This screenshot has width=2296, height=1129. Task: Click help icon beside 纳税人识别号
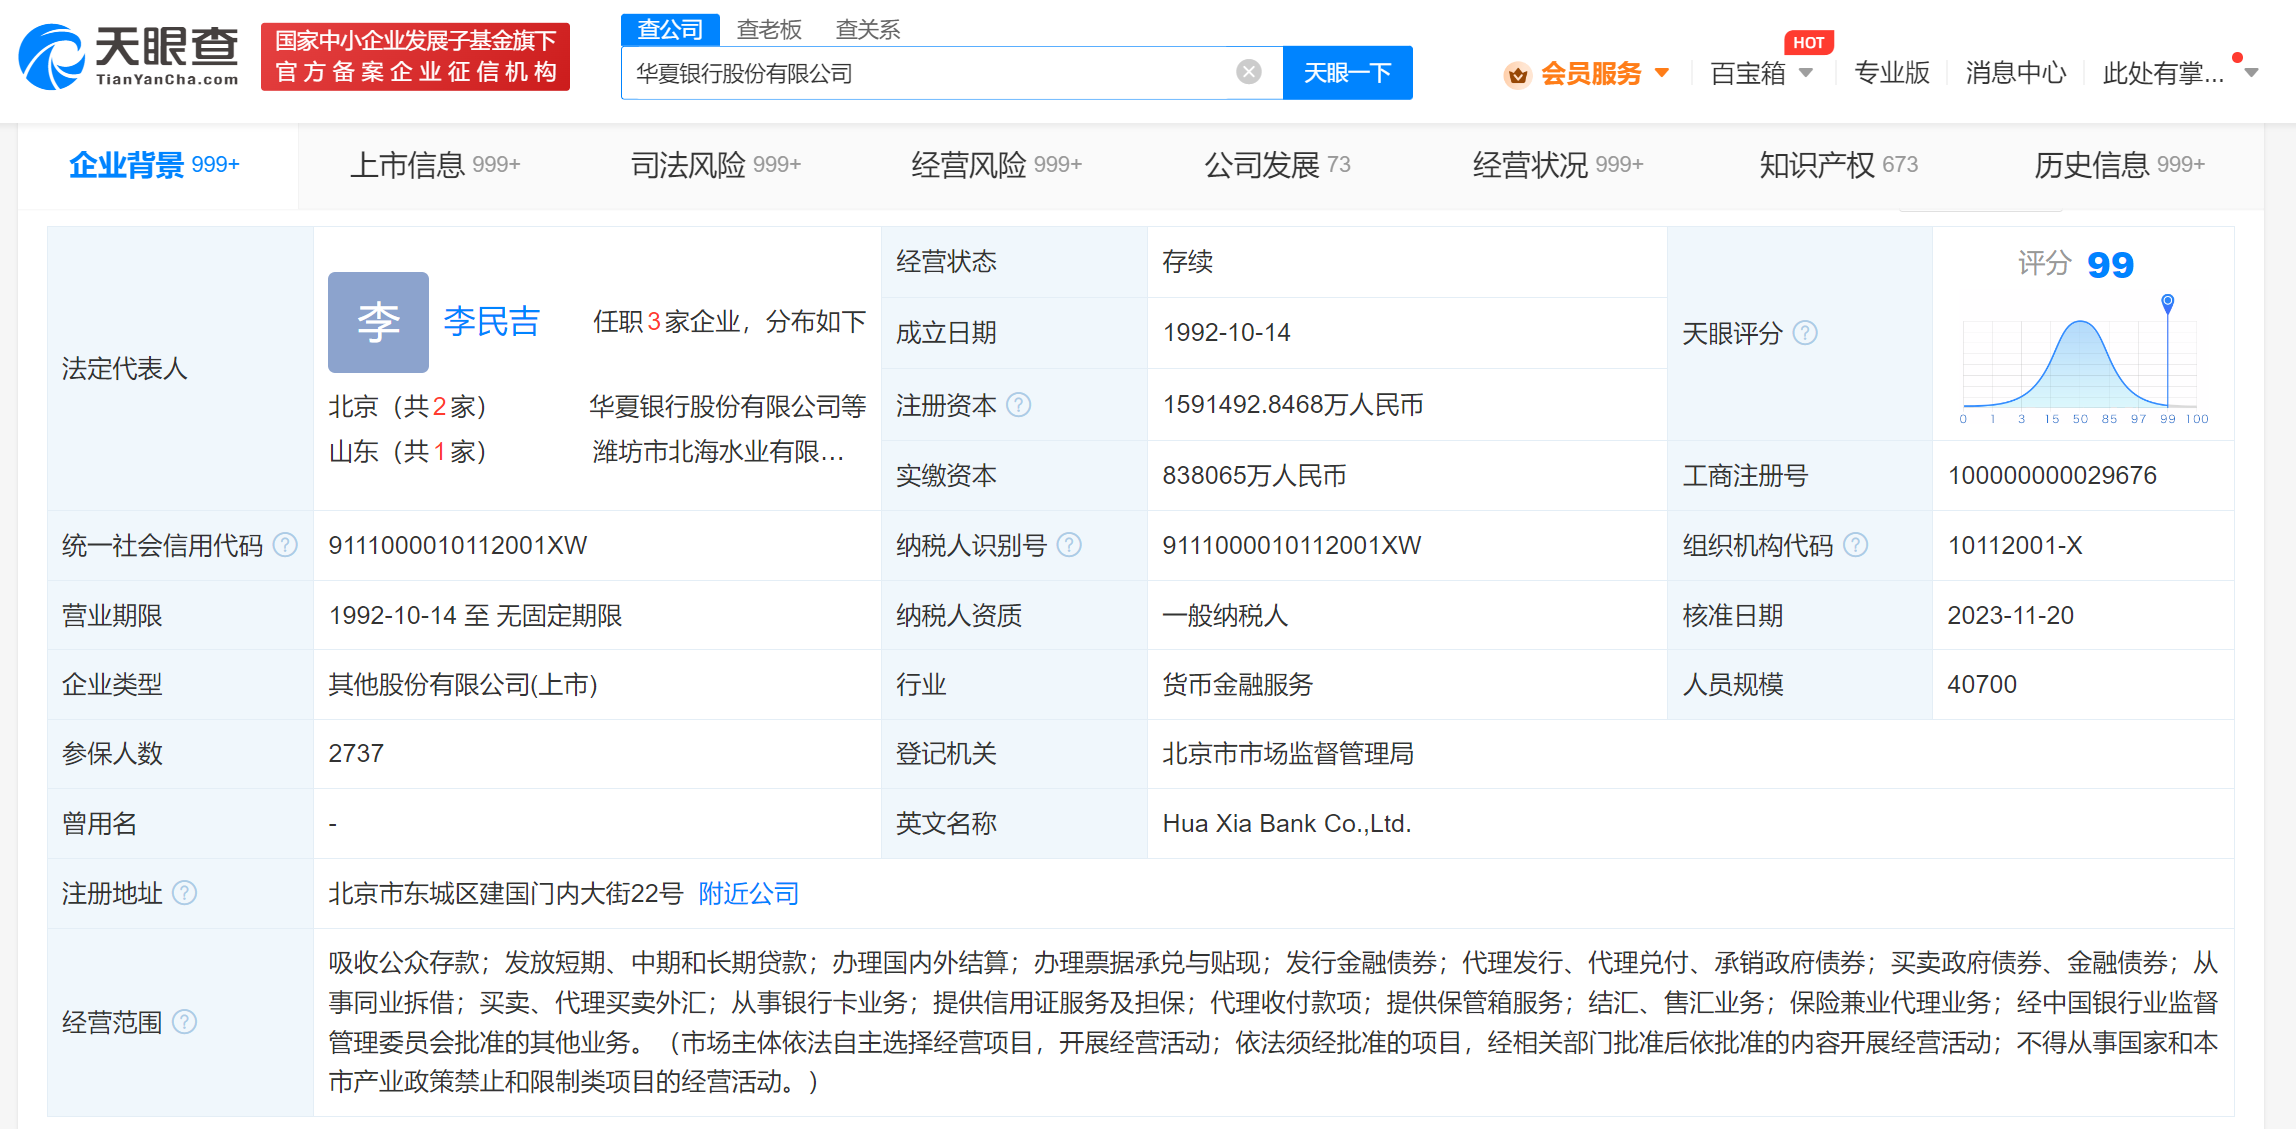1069,545
